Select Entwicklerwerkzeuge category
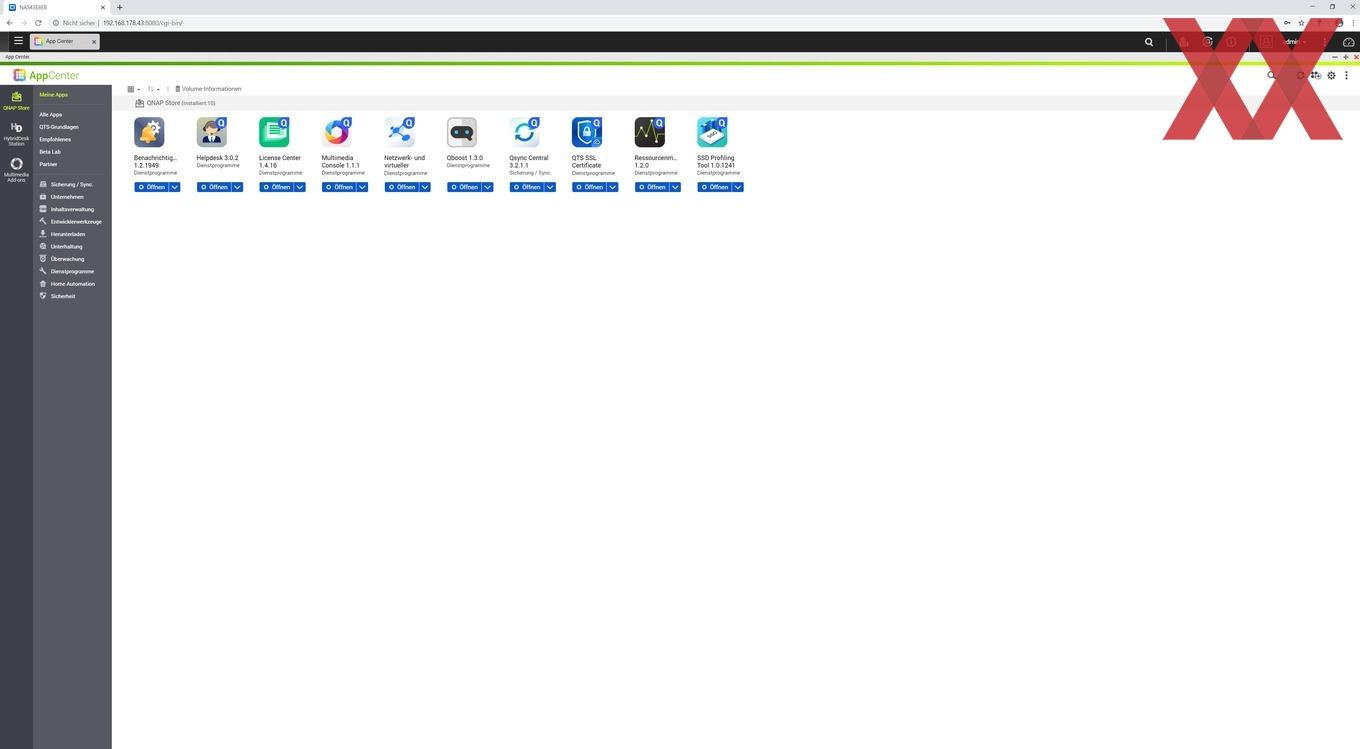 tap(72, 222)
